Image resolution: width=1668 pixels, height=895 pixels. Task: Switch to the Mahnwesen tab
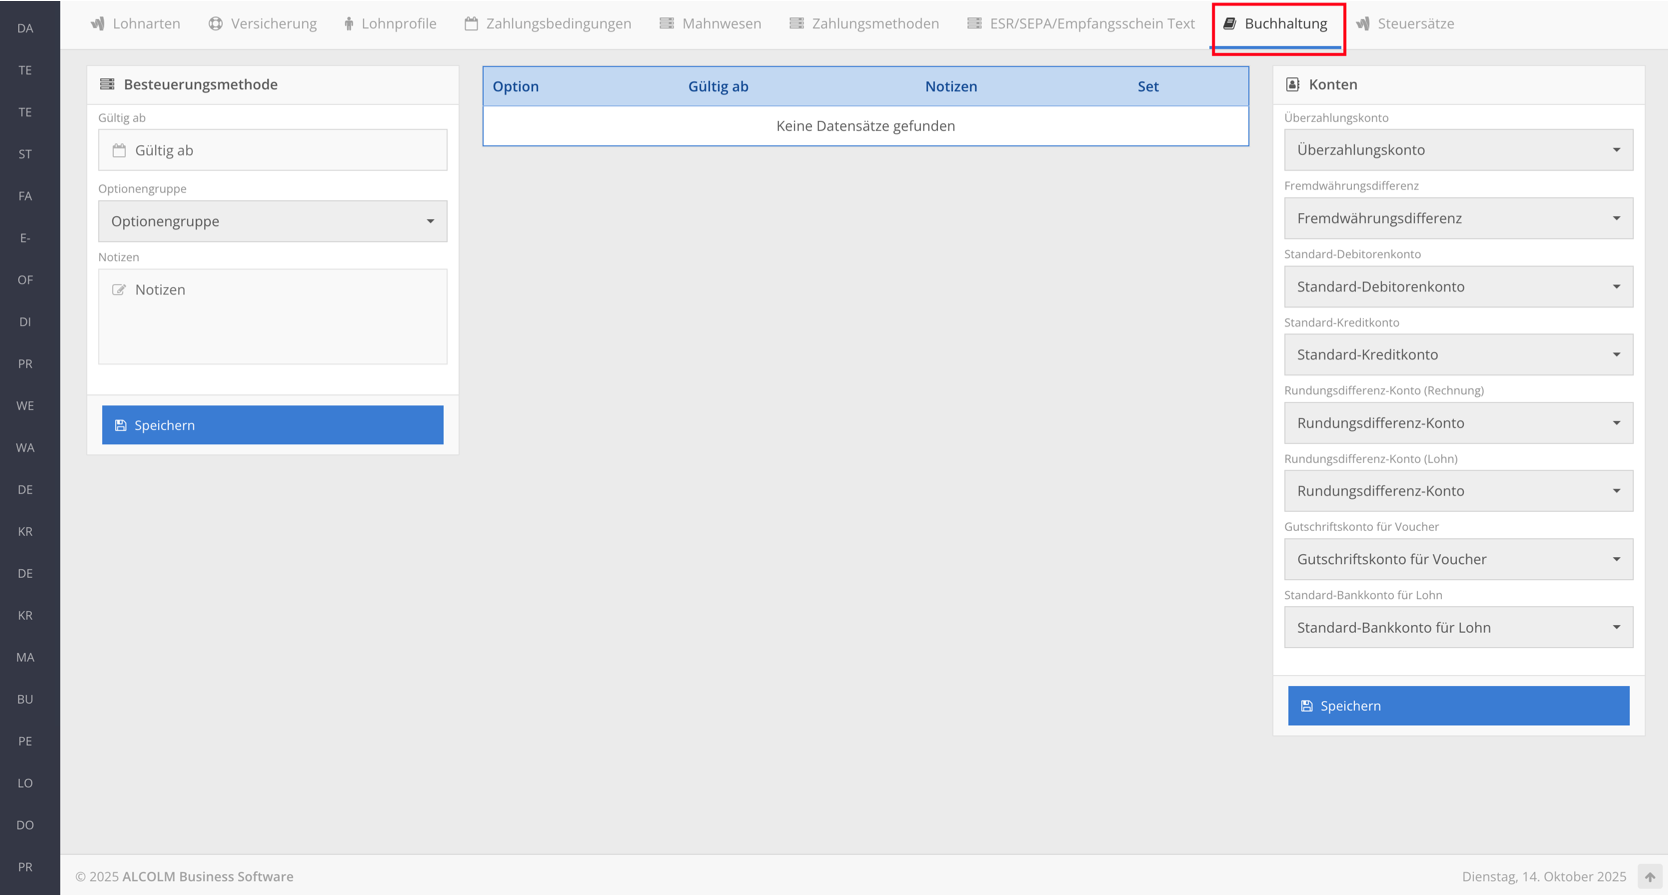[x=710, y=24]
